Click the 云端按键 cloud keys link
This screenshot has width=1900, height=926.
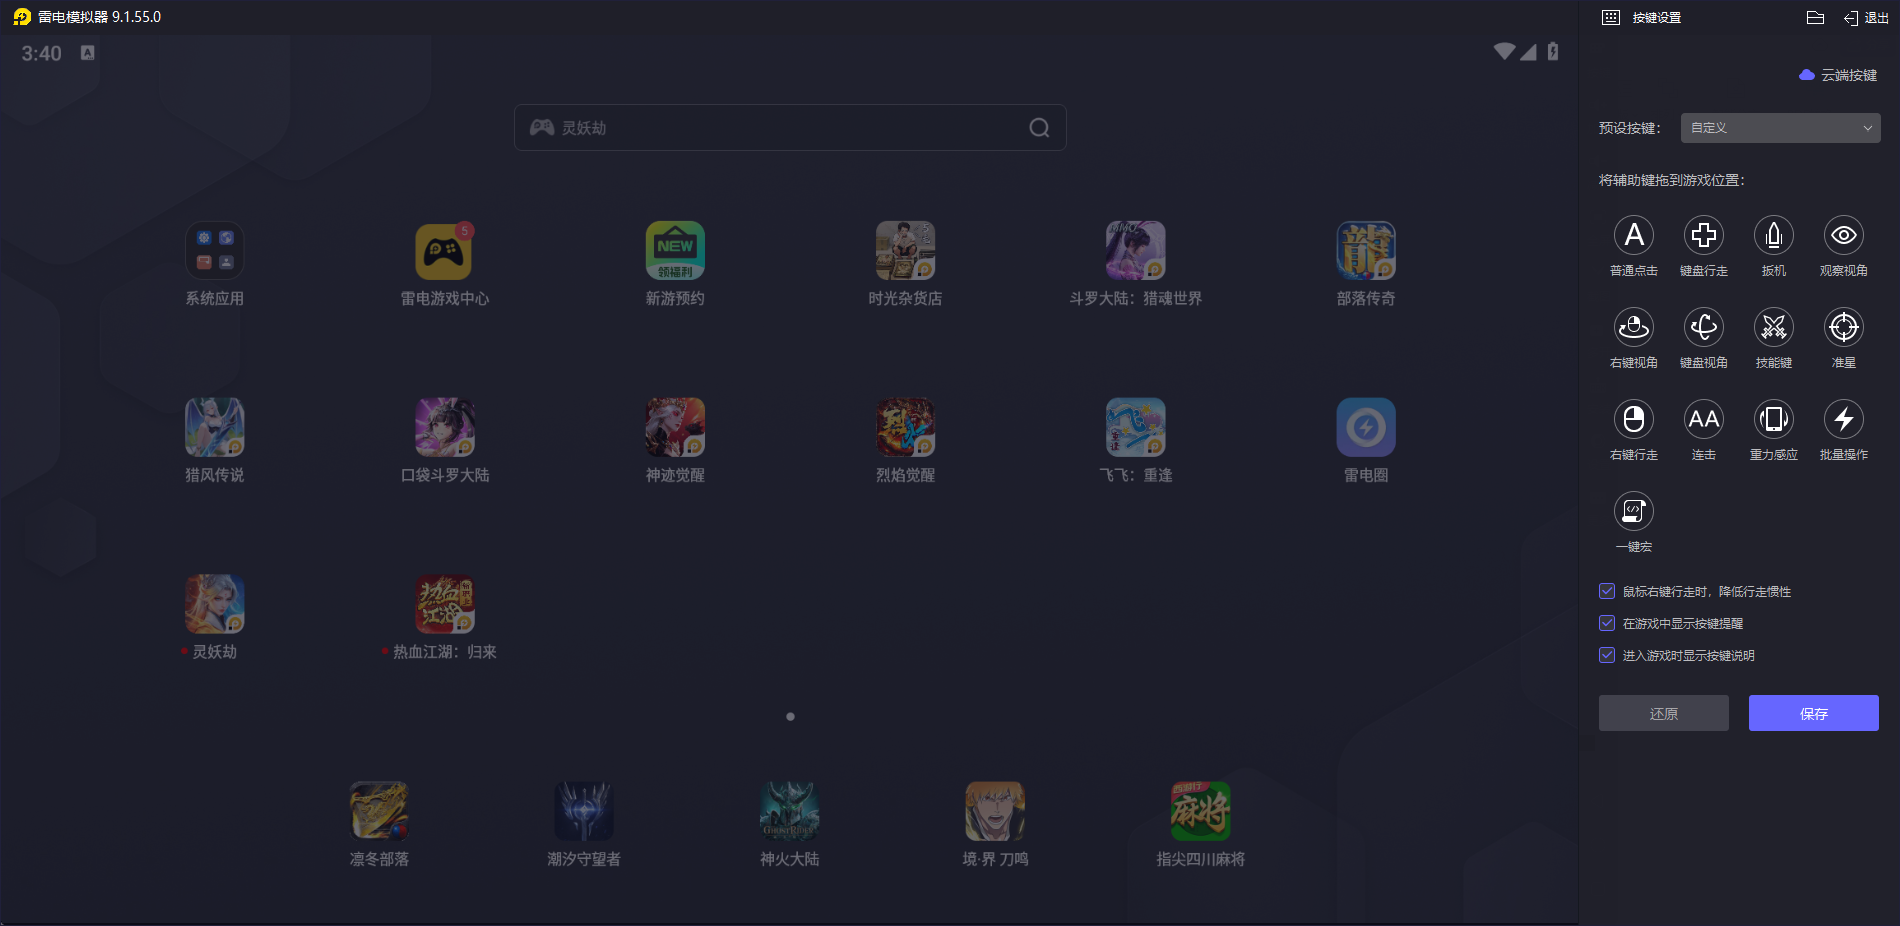1838,75
